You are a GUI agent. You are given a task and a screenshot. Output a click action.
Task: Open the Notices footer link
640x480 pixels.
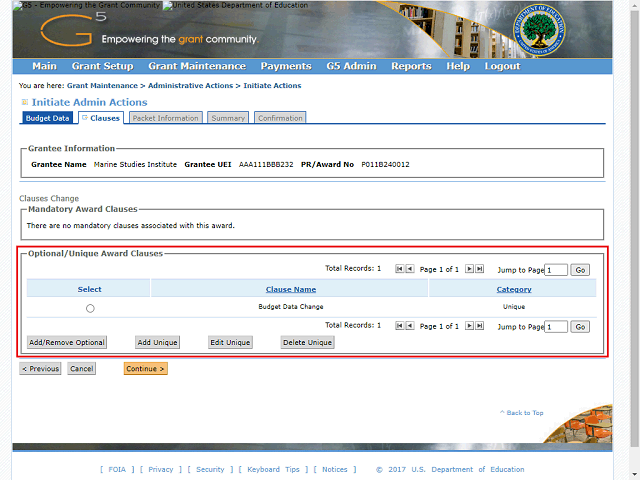click(335, 469)
